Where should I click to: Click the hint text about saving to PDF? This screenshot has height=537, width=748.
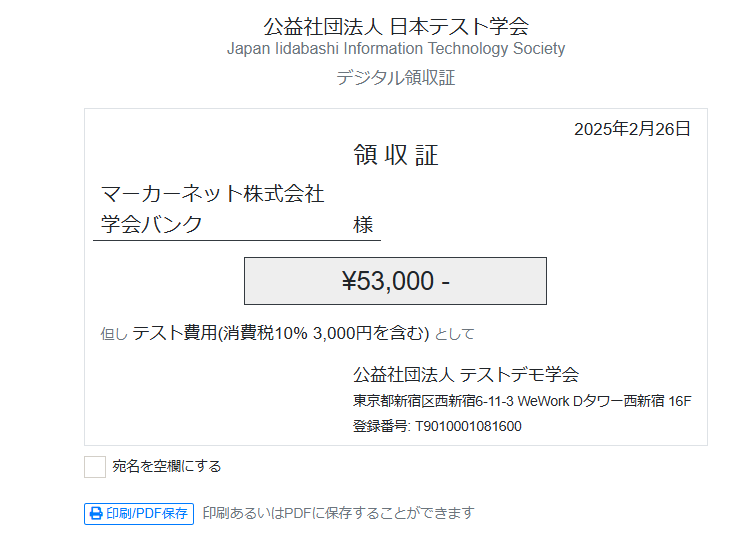coord(338,513)
